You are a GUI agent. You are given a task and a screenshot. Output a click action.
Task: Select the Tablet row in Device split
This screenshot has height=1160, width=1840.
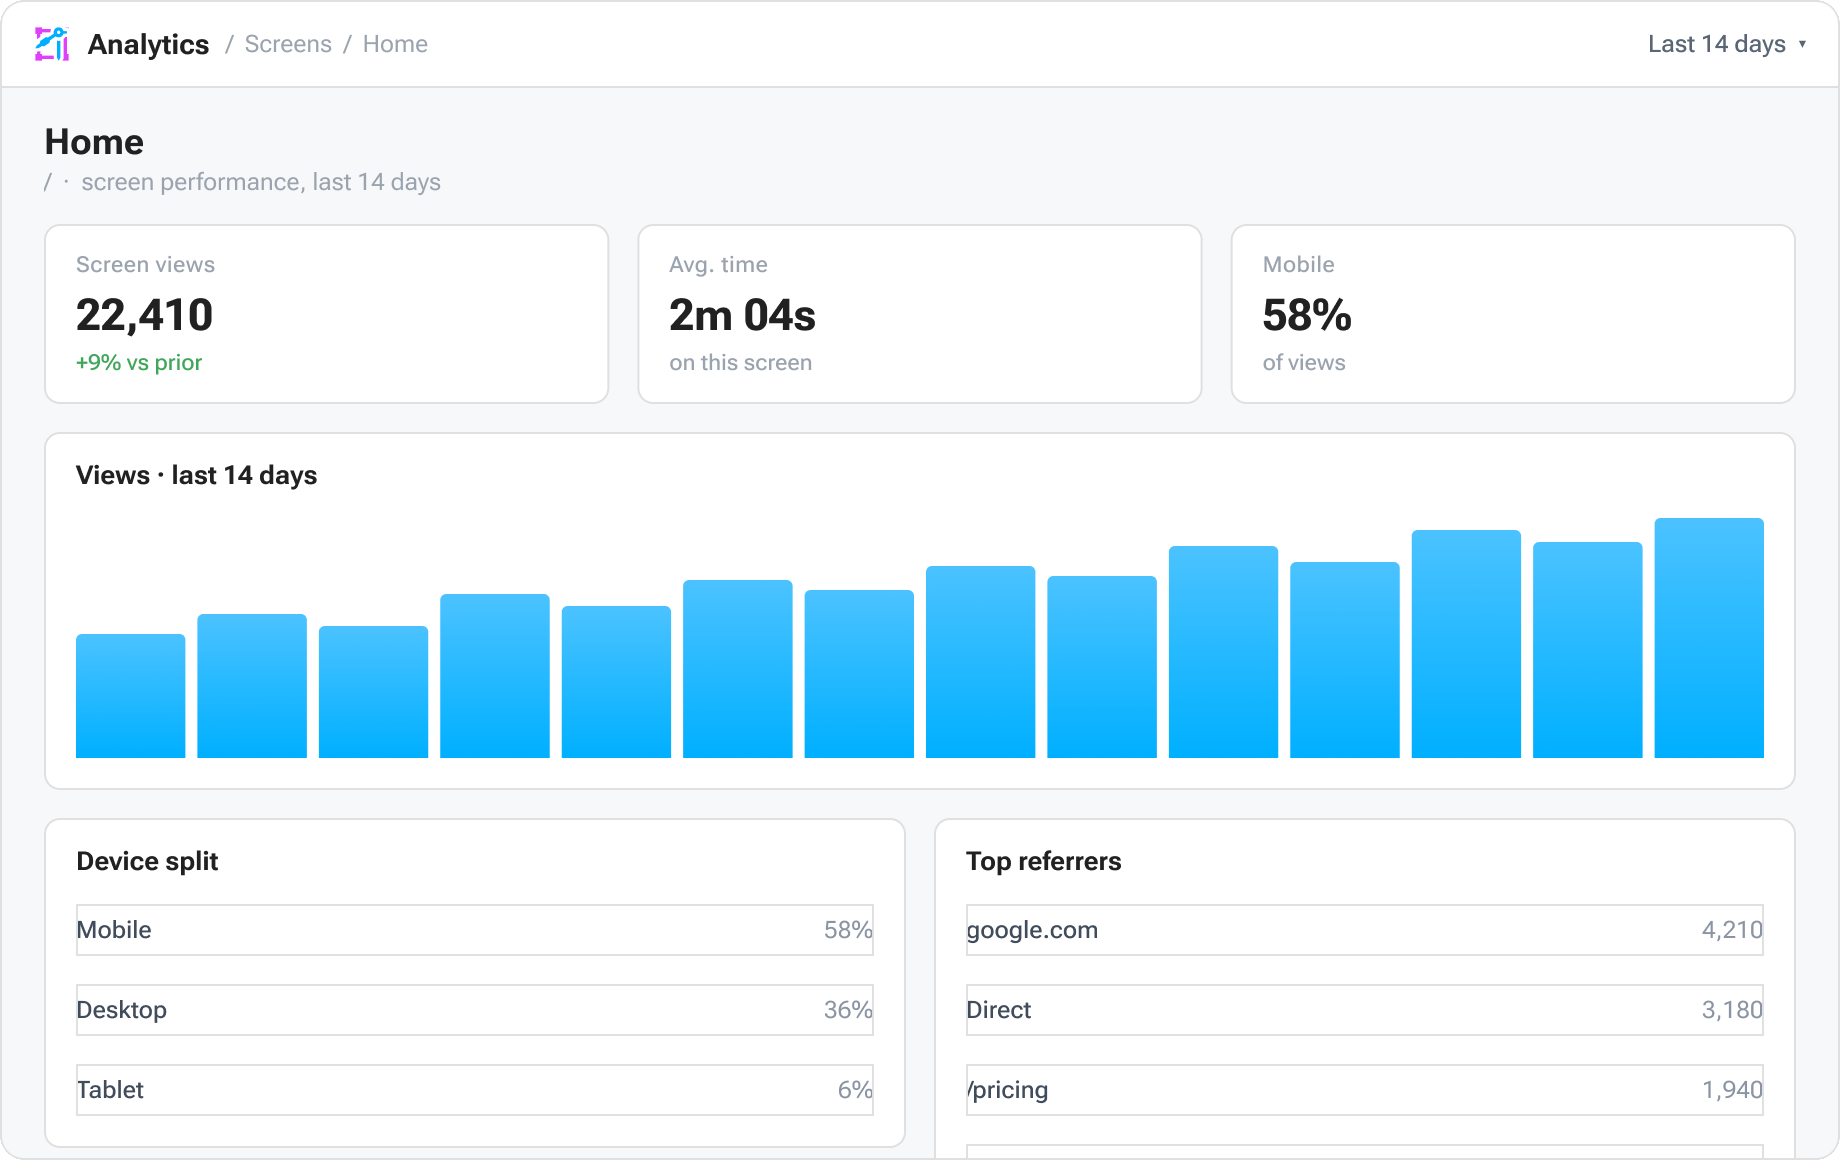[475, 1090]
